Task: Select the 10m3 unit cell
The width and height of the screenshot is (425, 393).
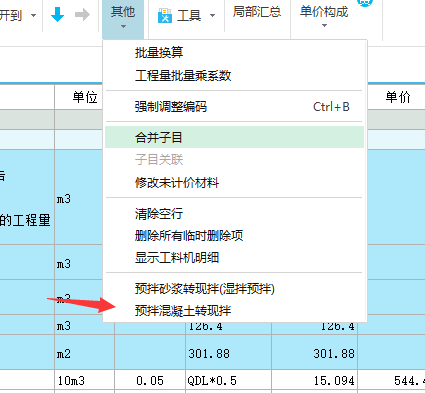Action: [85, 380]
